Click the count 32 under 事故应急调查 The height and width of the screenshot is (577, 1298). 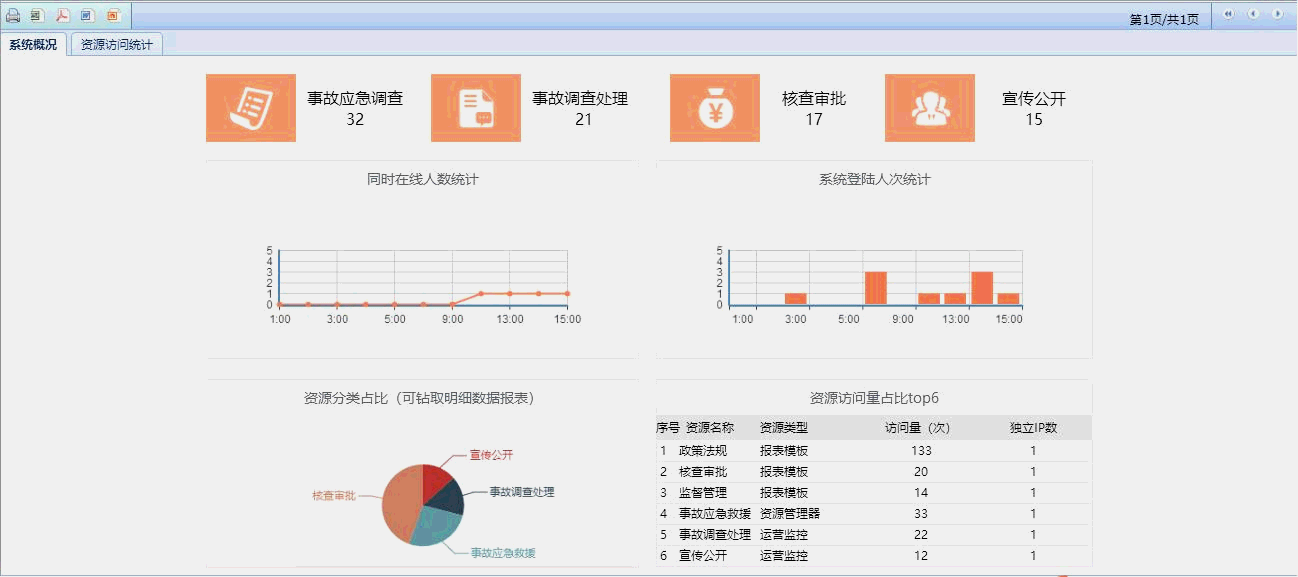pyautogui.click(x=355, y=120)
